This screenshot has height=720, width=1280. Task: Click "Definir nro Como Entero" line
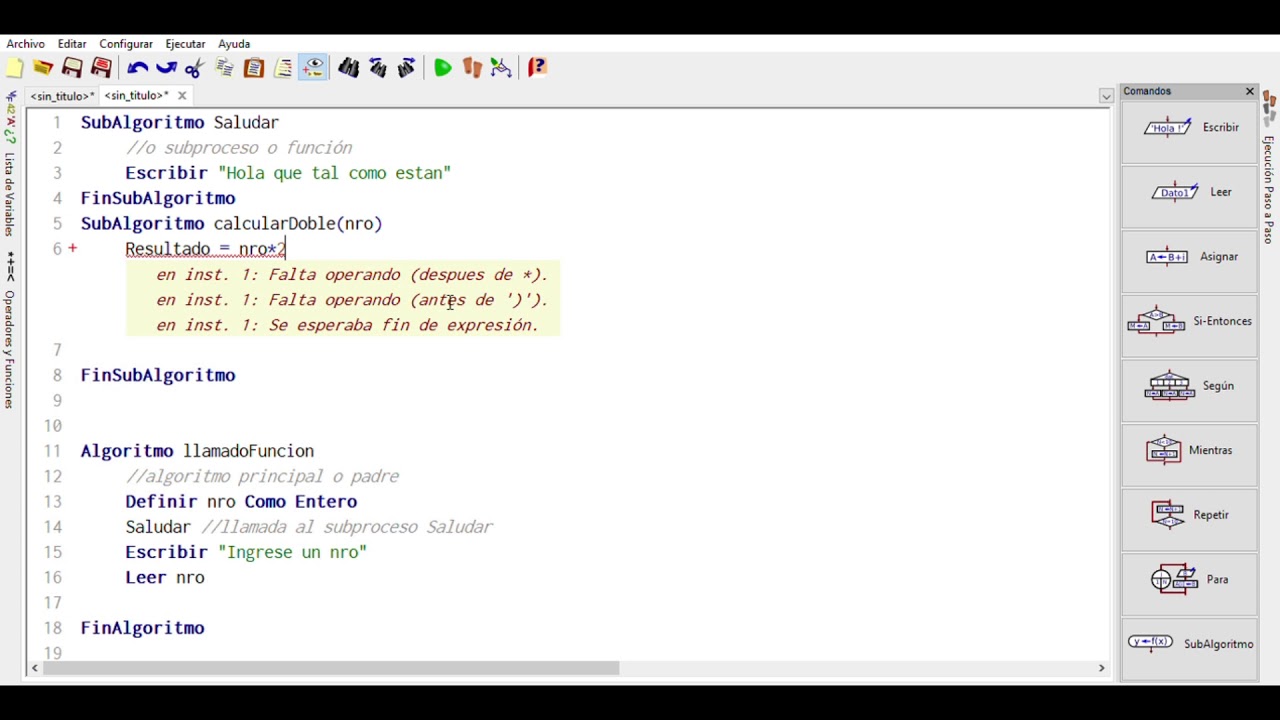241,502
